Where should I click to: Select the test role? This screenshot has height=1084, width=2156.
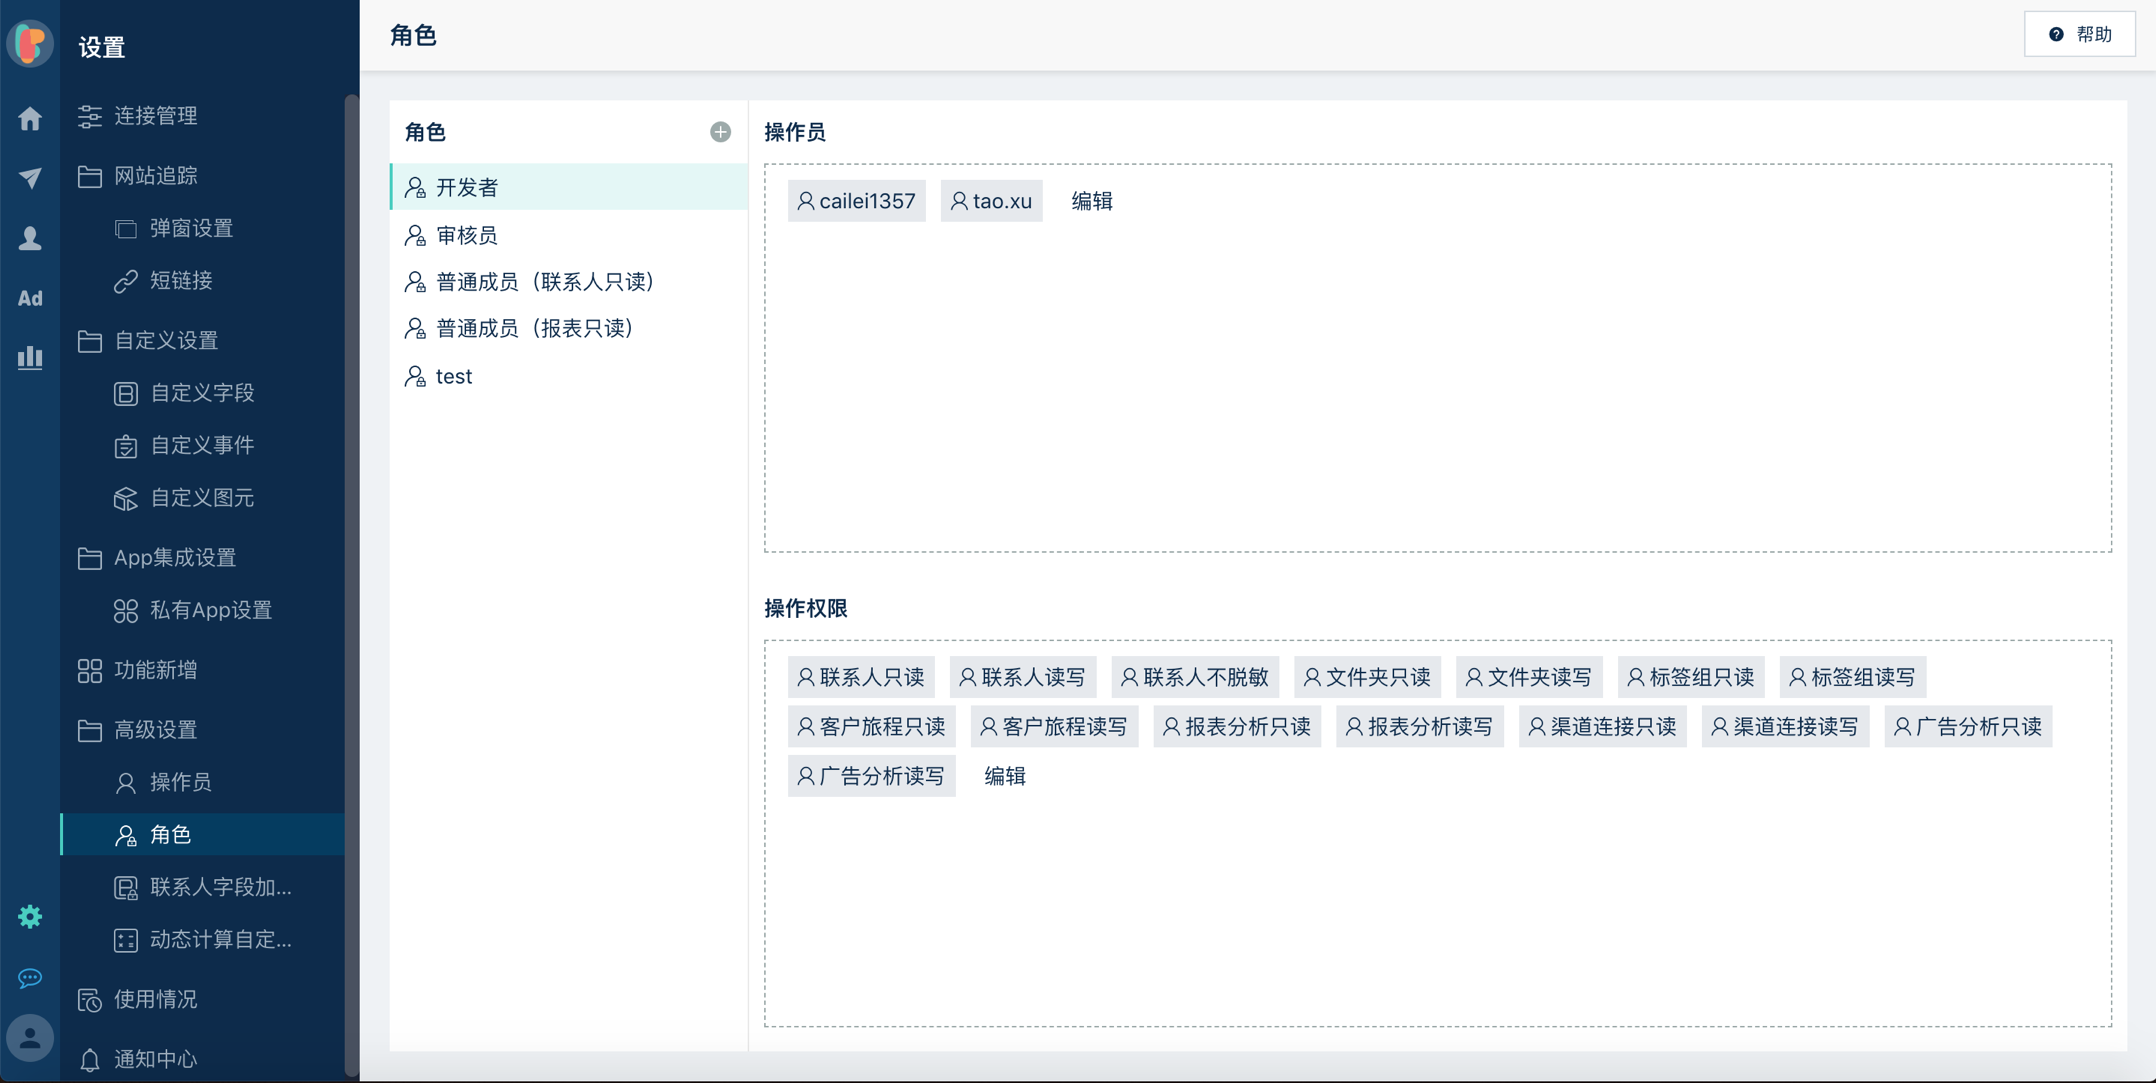pyautogui.click(x=453, y=376)
